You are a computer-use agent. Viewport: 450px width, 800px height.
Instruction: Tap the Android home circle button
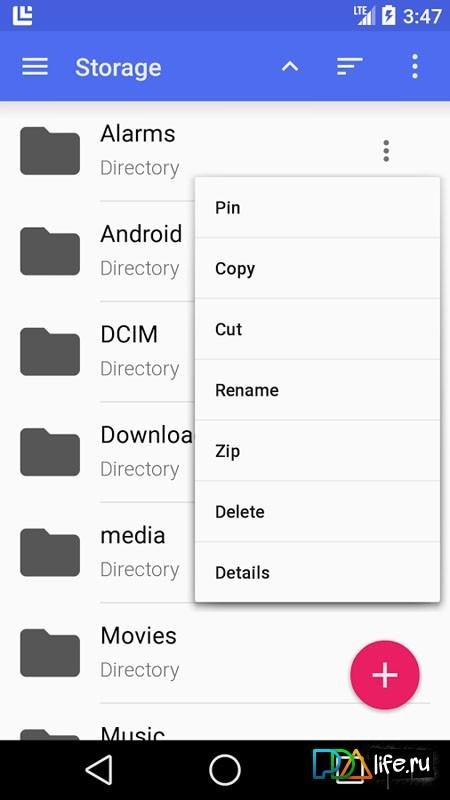click(x=224, y=769)
